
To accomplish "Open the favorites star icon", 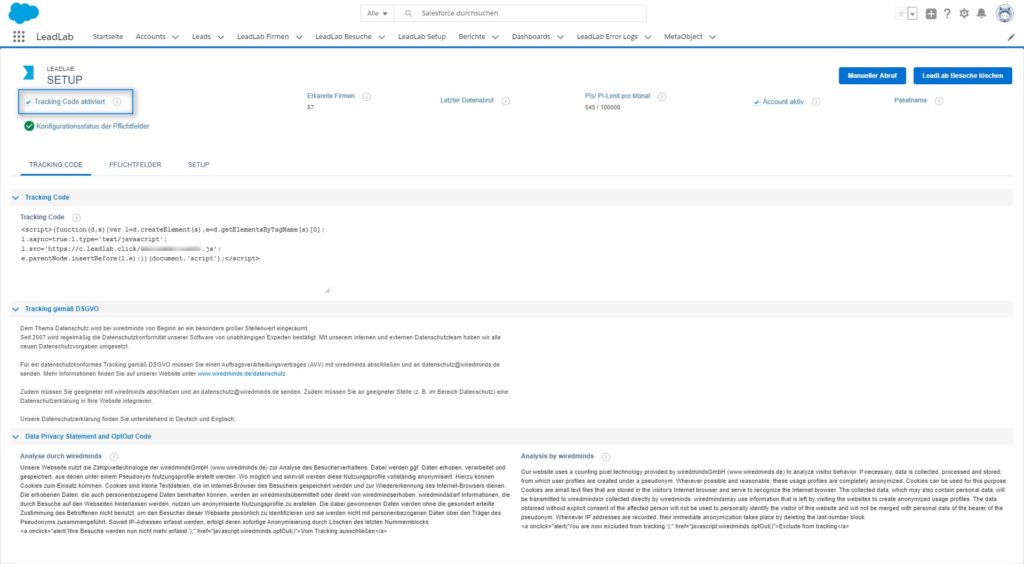I will [x=901, y=13].
